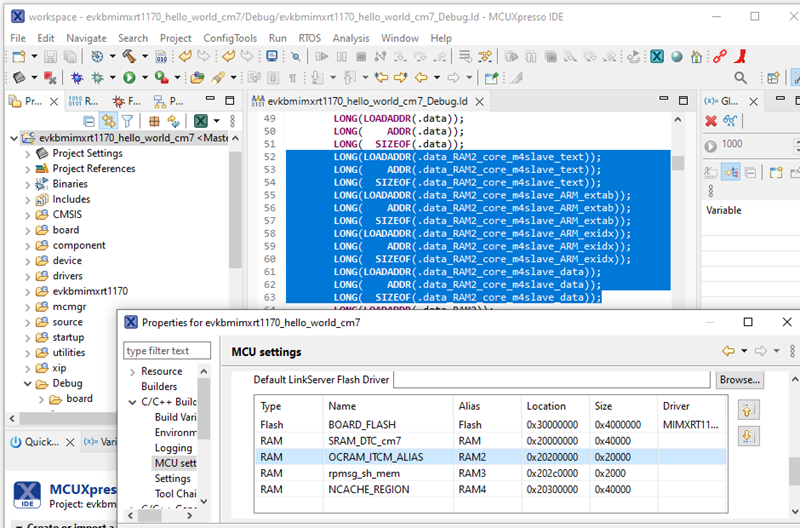Image resolution: width=800 pixels, height=528 pixels.
Task: Click Collapse All in Project Explorer toolbar
Action: [x=89, y=121]
